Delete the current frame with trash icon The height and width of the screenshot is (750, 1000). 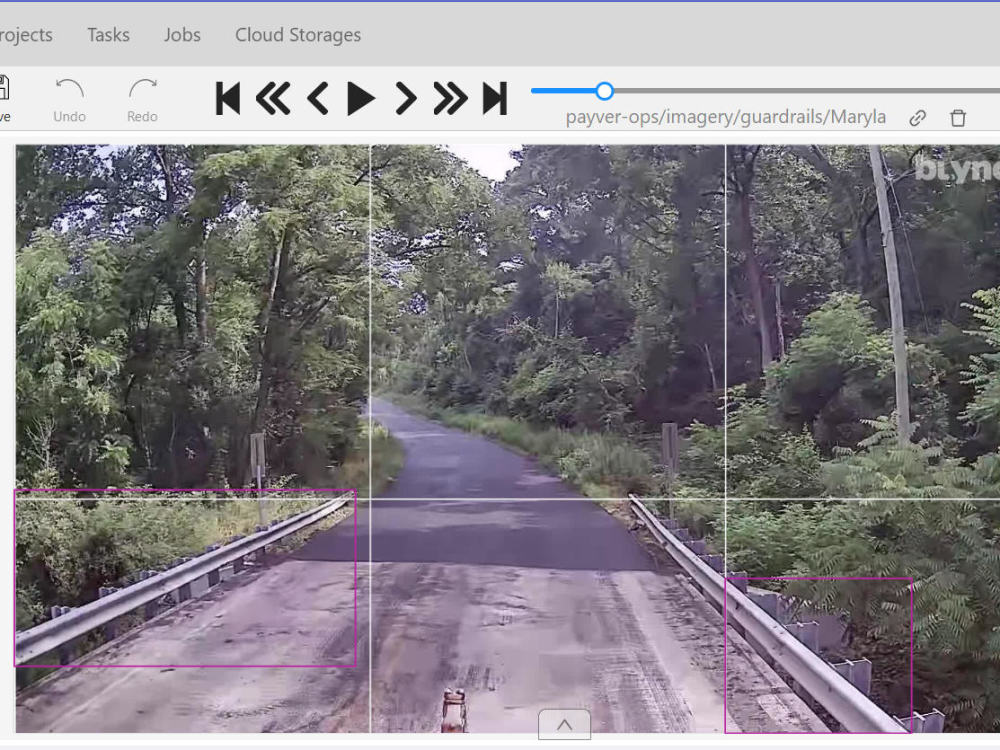(x=958, y=118)
